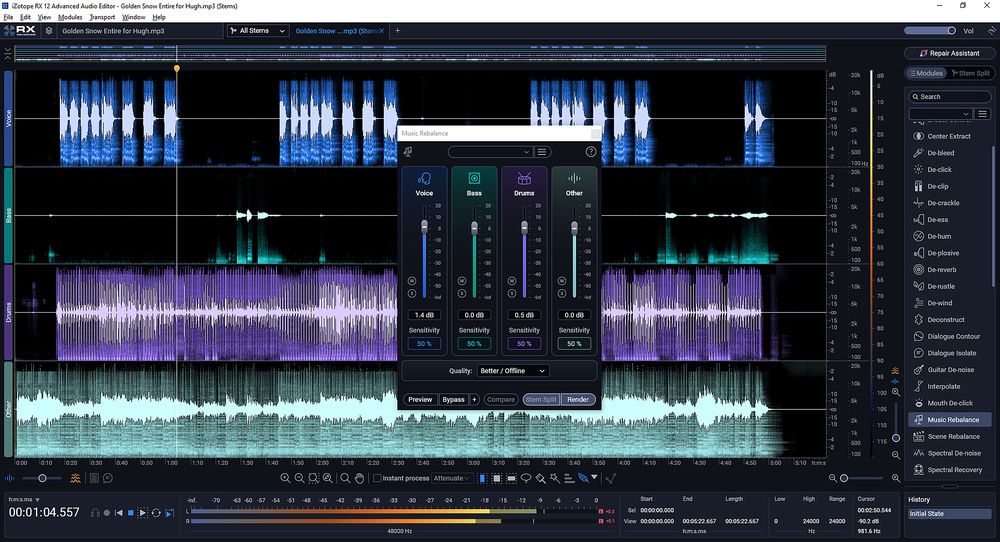This screenshot has height=542, width=1000.
Task: Click the Stem Split button in Music Rebalance
Action: click(541, 399)
